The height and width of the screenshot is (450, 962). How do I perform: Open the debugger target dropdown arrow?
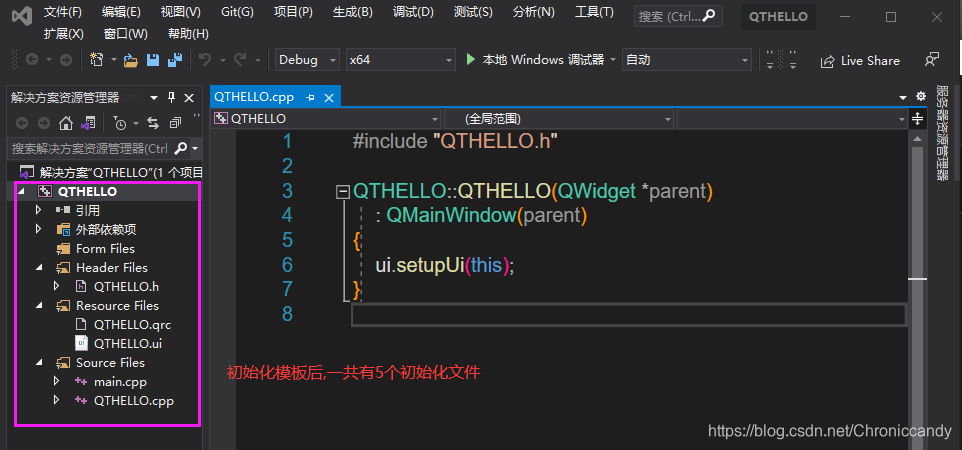click(x=613, y=60)
